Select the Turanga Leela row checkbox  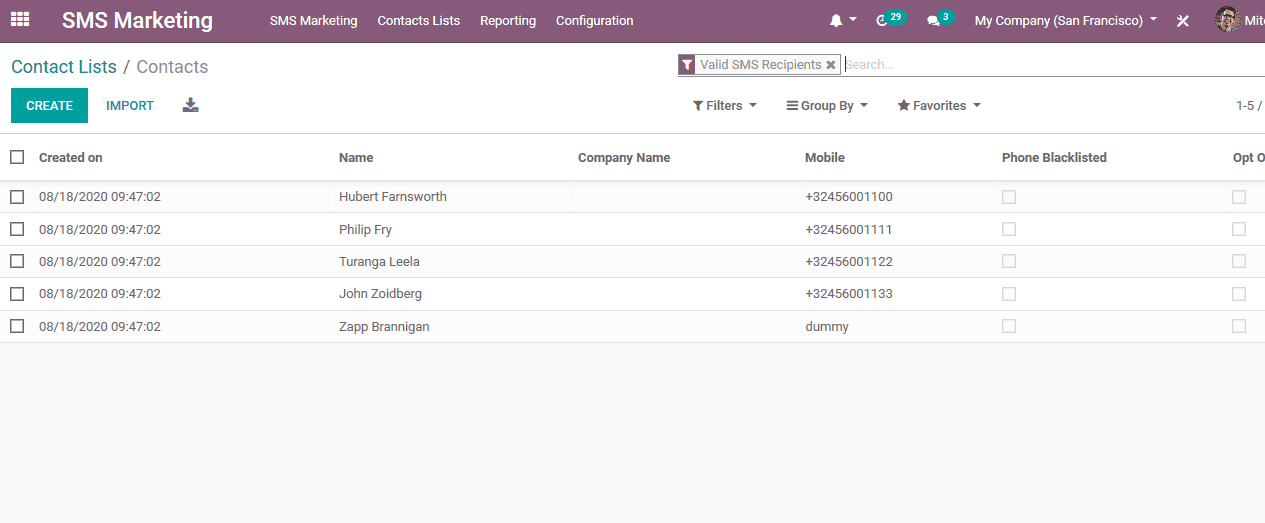17,261
